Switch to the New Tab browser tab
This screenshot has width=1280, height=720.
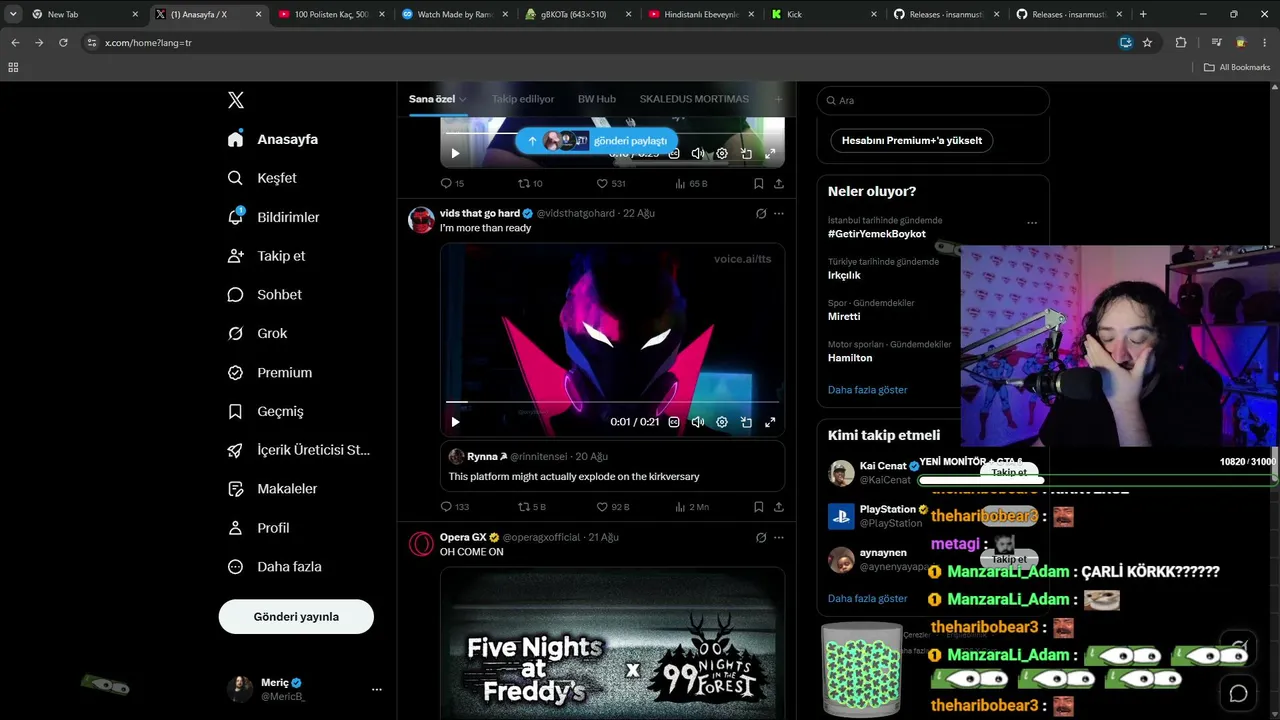click(x=83, y=14)
